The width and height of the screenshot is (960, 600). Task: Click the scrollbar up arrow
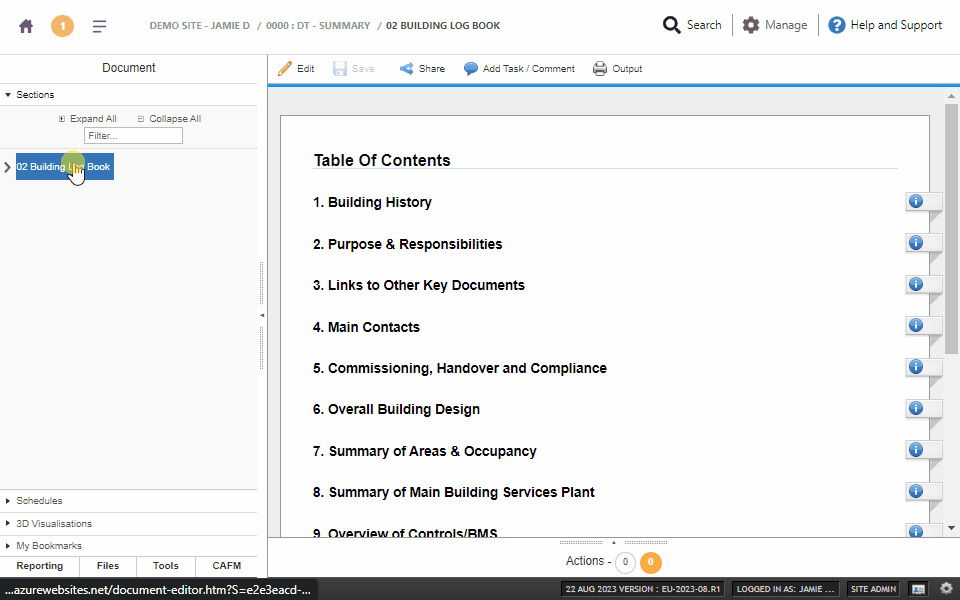[x=951, y=96]
